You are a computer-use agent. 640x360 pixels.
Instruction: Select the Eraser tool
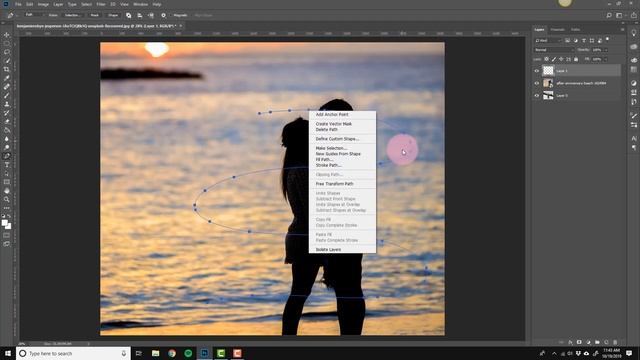(x=7, y=121)
